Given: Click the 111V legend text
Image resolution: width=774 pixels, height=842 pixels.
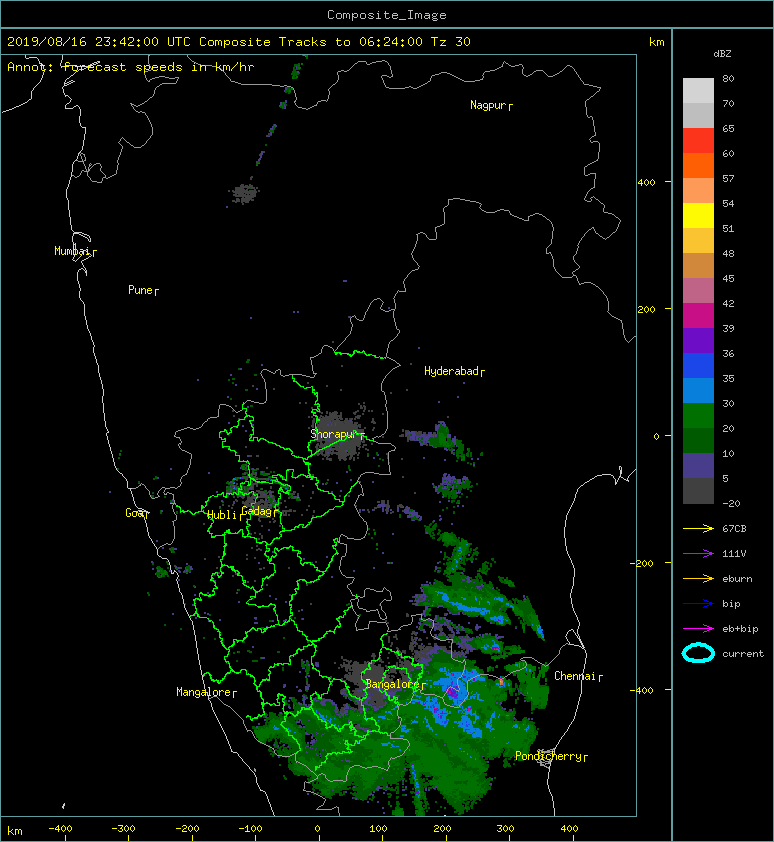Looking at the screenshot, I should (x=734, y=554).
